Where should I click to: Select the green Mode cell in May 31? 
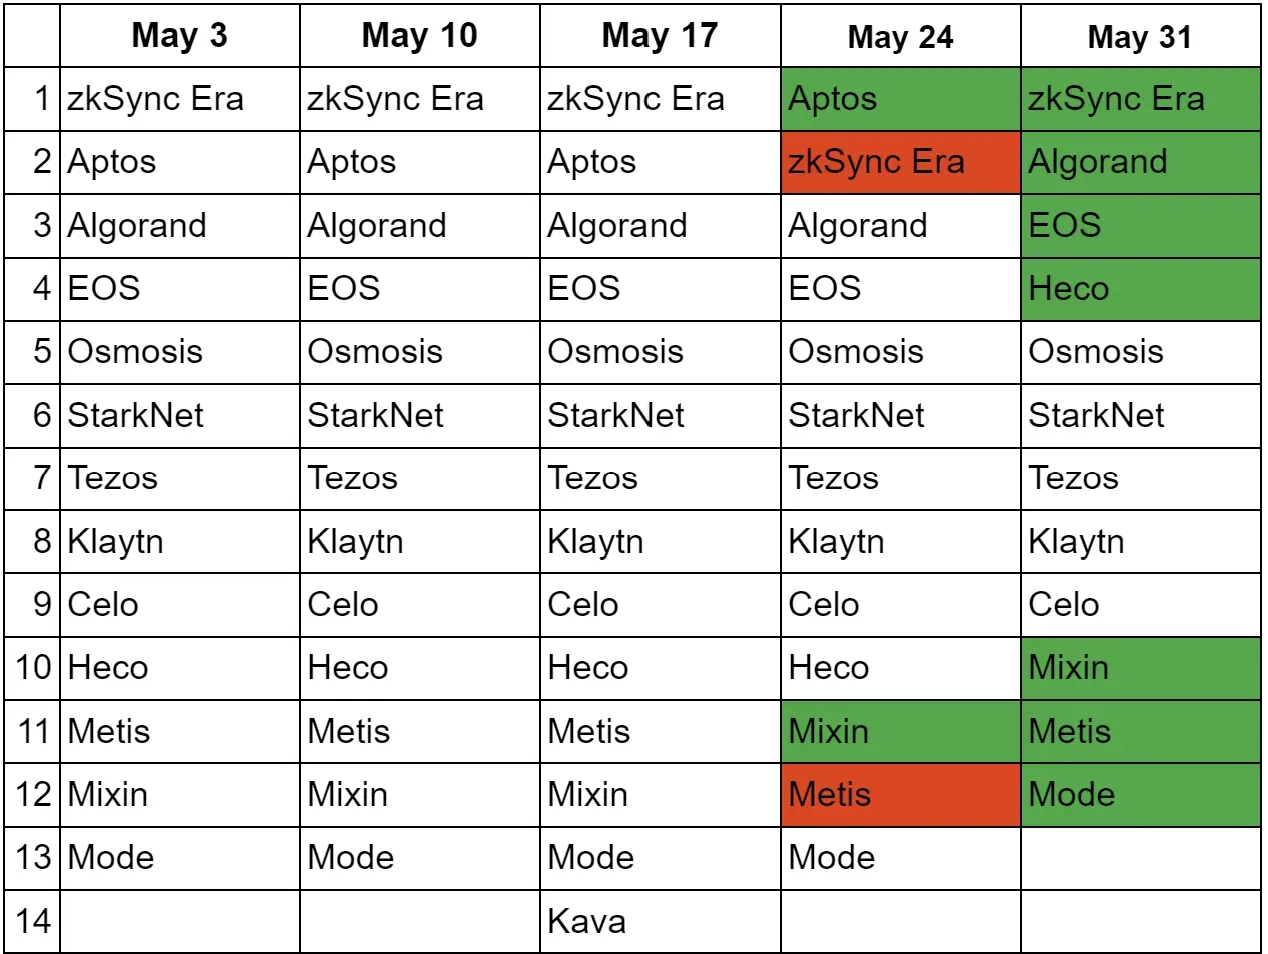(1140, 795)
